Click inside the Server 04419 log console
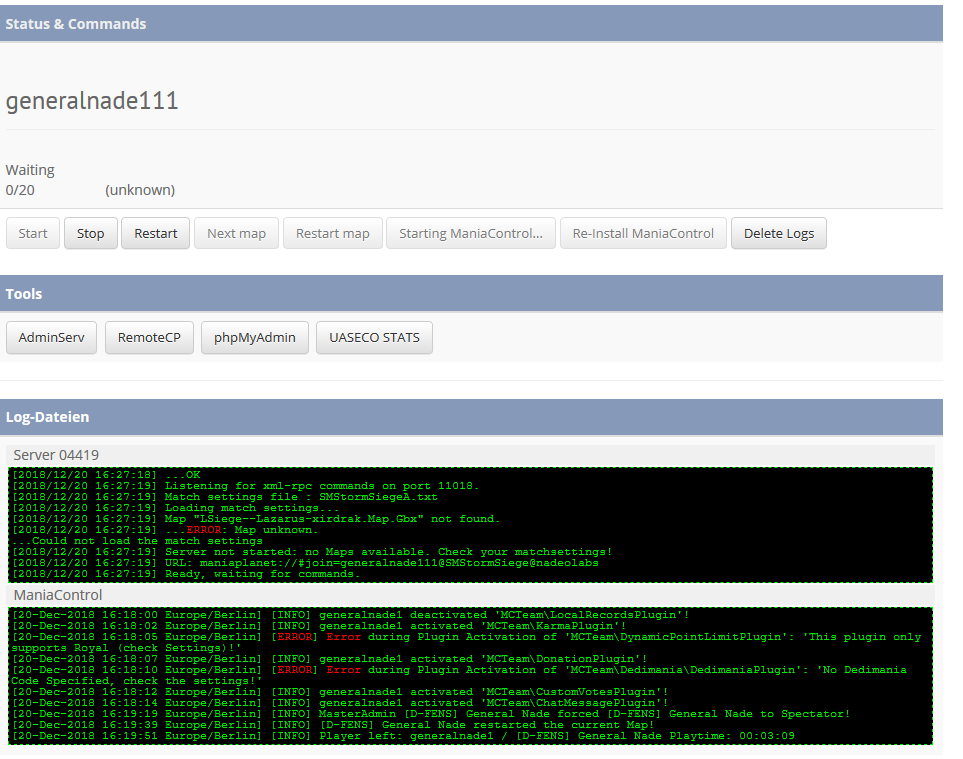This screenshot has width=963, height=759. pos(470,525)
